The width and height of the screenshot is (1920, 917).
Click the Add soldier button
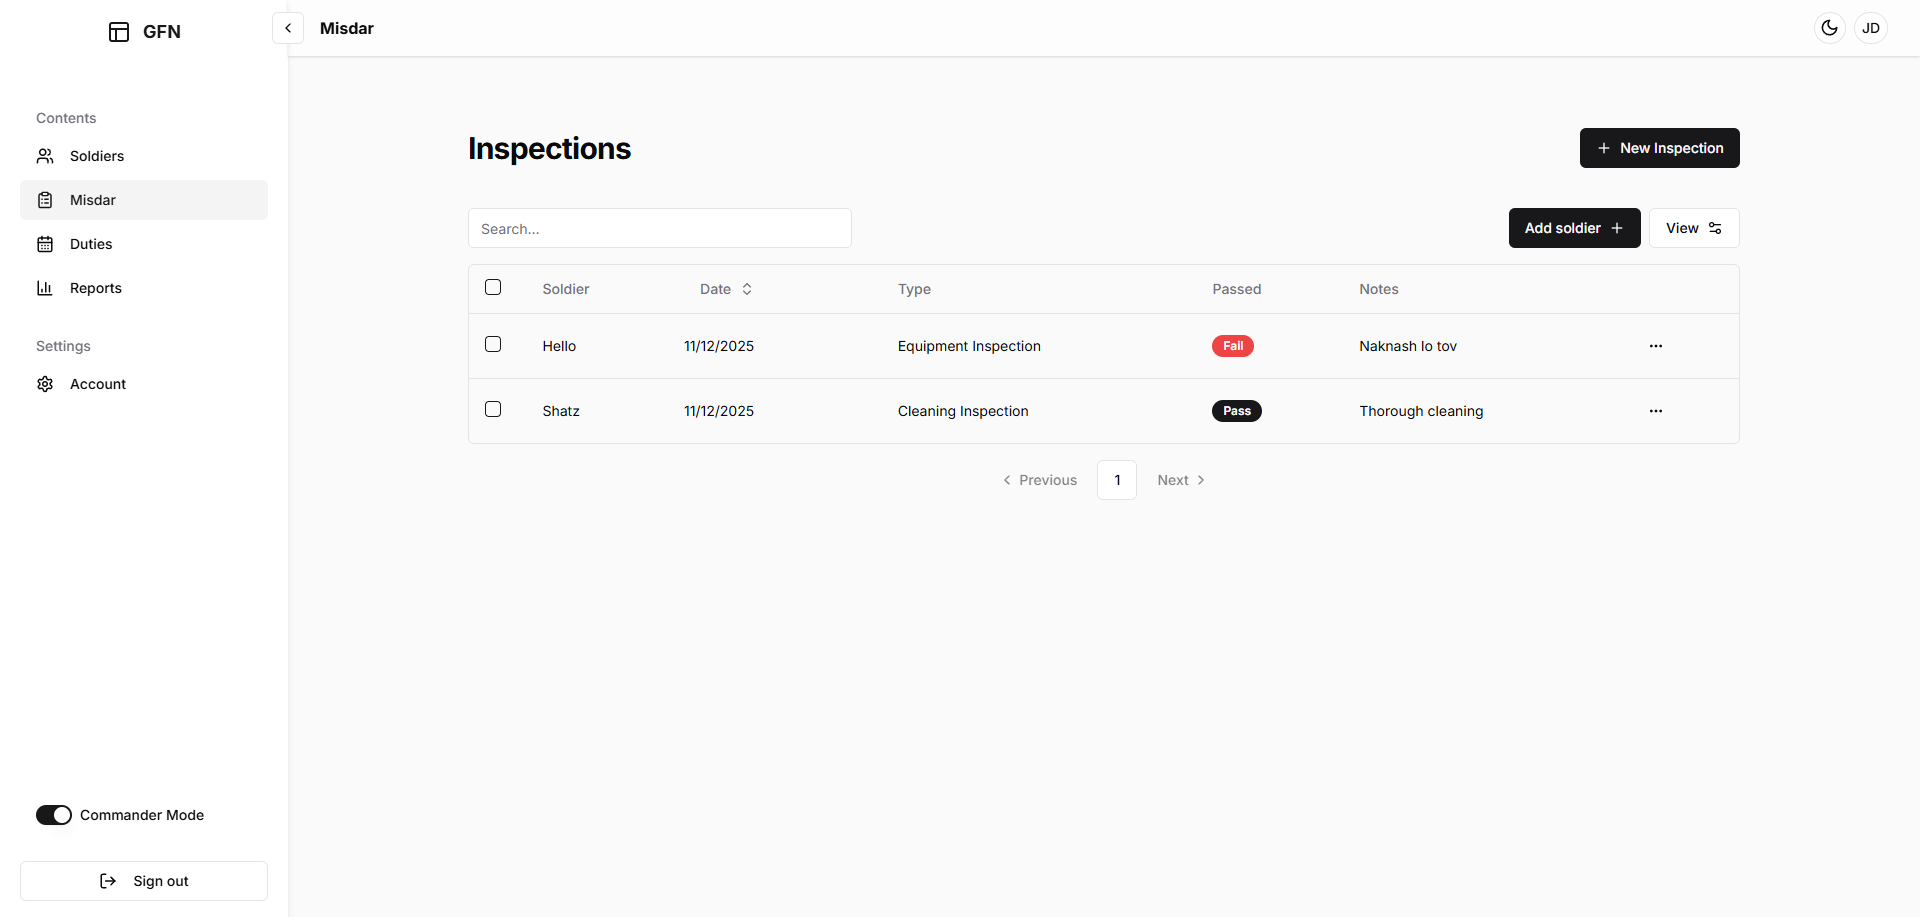point(1574,228)
